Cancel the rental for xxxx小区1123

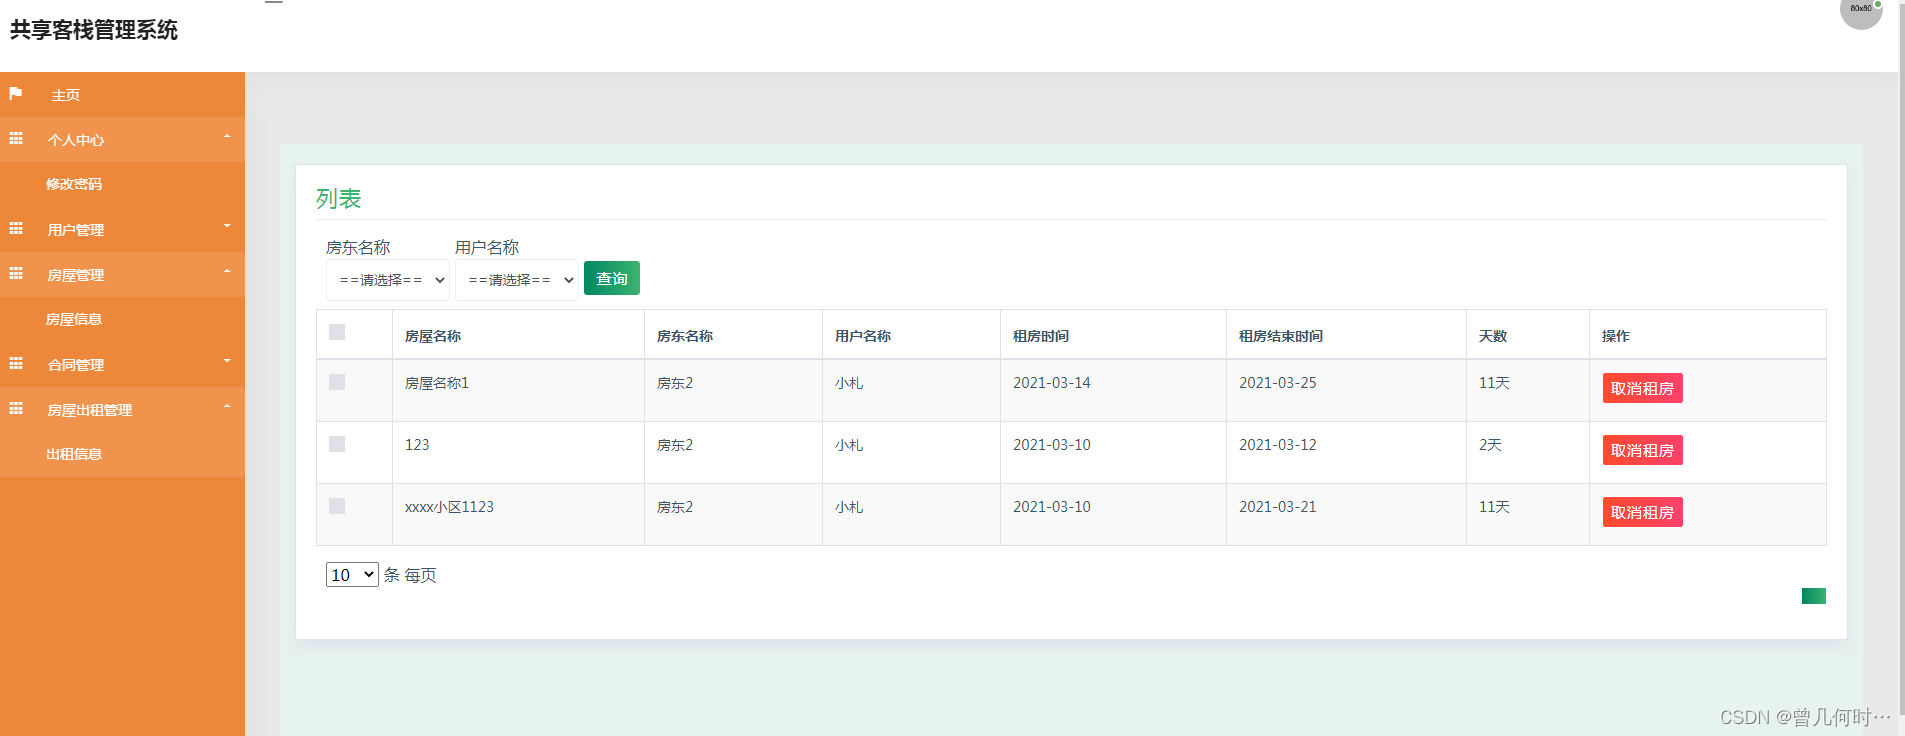1642,512
